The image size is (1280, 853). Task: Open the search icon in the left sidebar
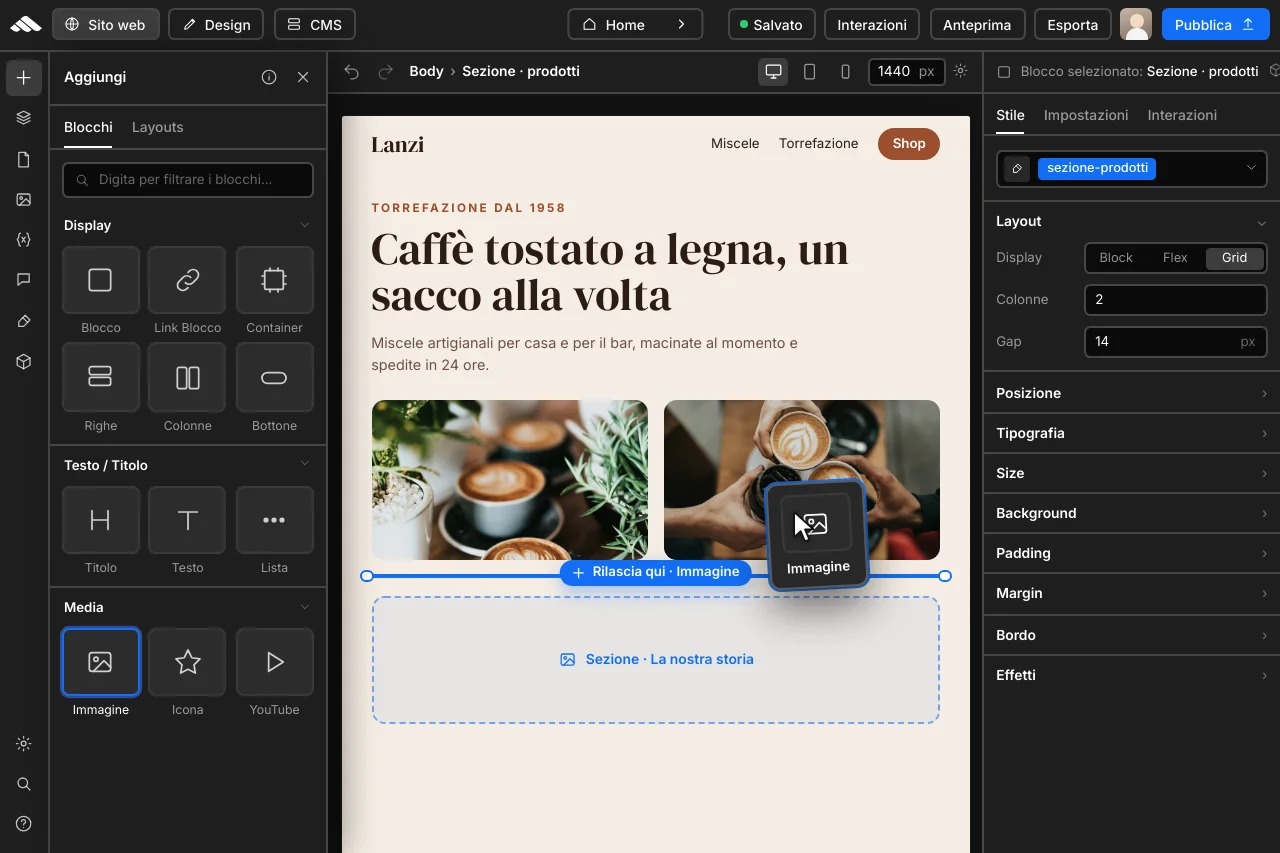[24, 784]
